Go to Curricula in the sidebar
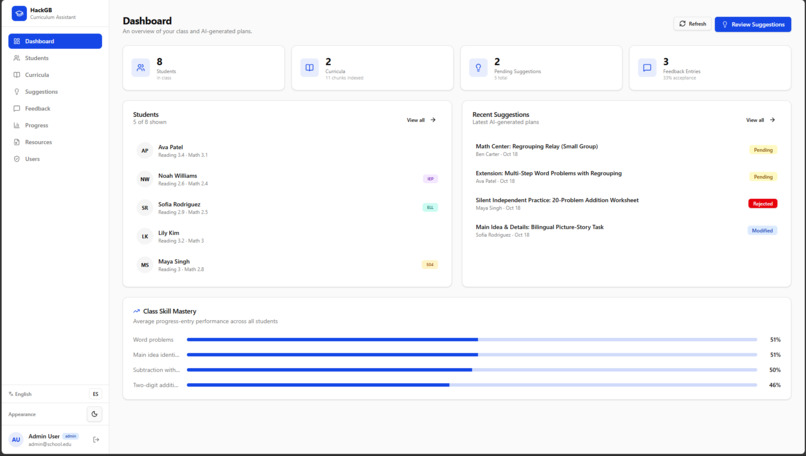806x456 pixels. (x=55, y=75)
